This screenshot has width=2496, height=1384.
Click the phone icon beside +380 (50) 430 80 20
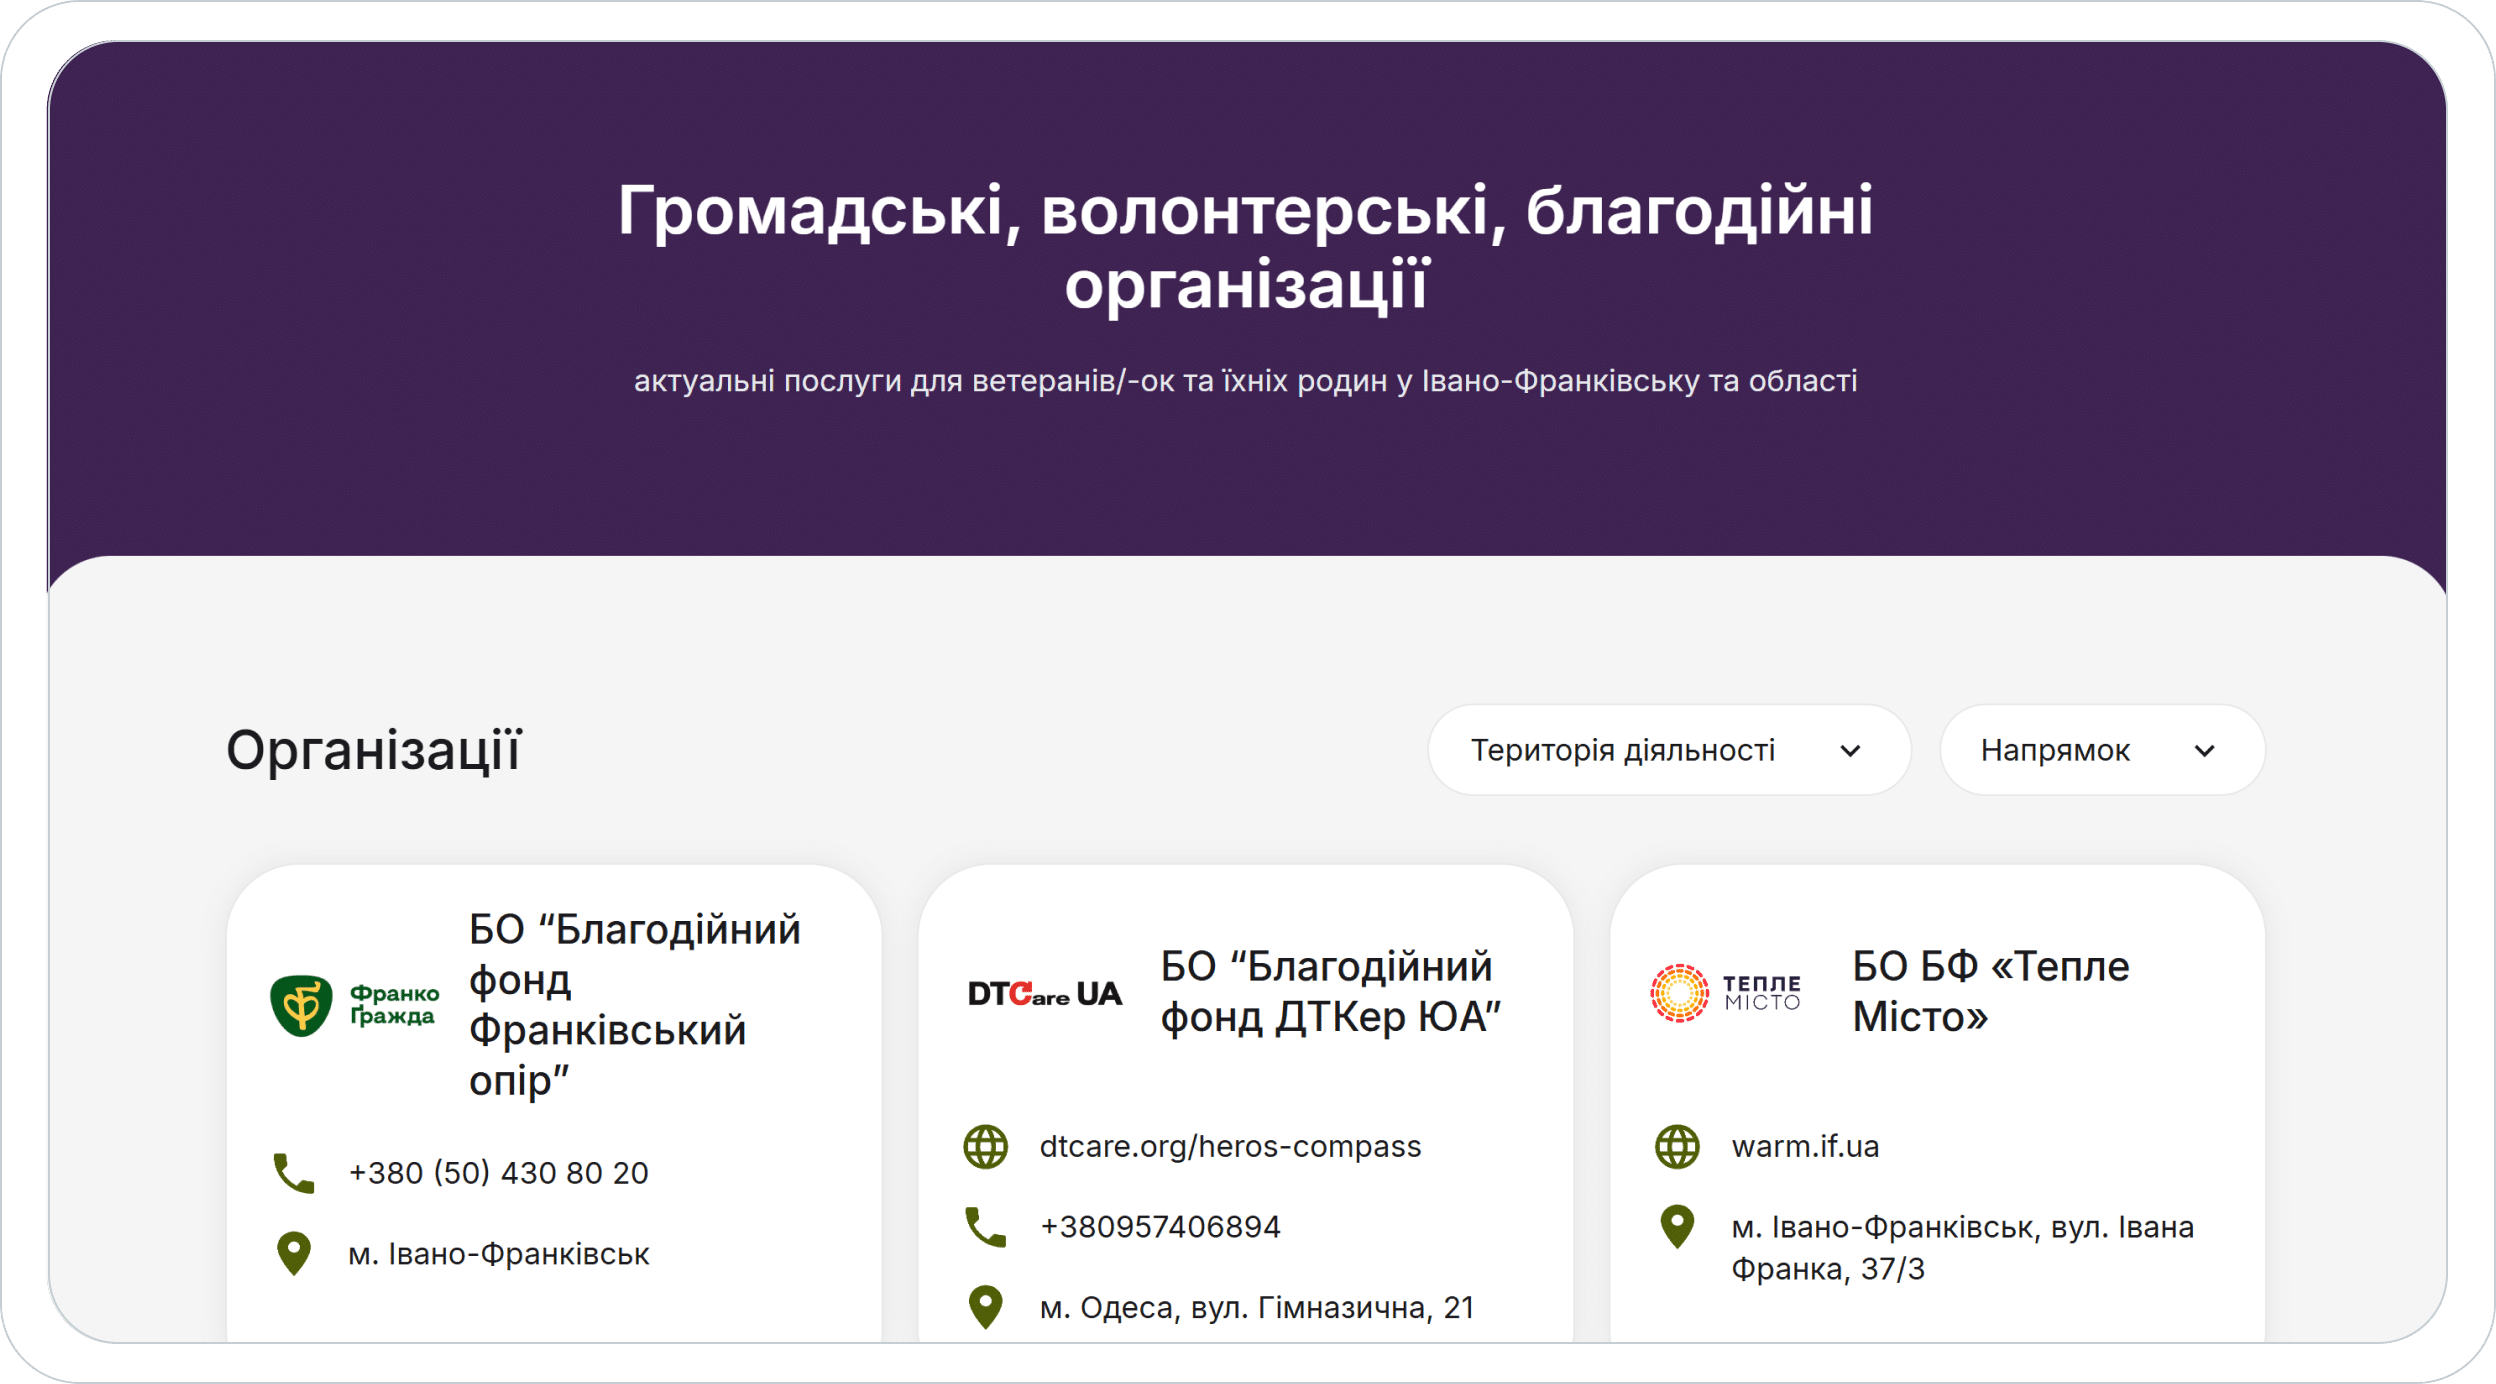tap(294, 1173)
